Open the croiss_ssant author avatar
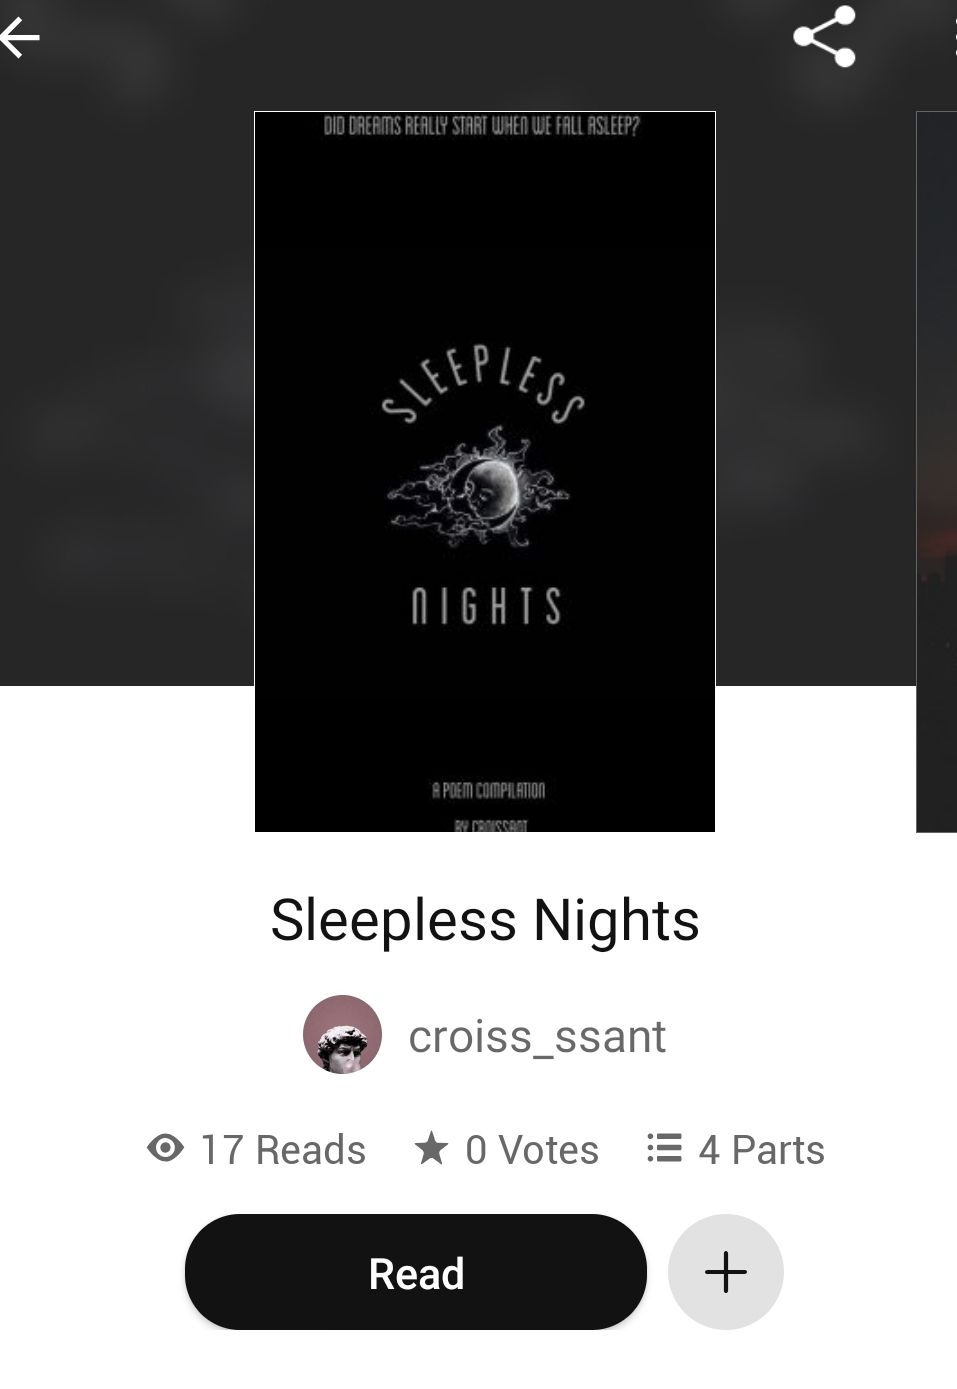 342,1034
